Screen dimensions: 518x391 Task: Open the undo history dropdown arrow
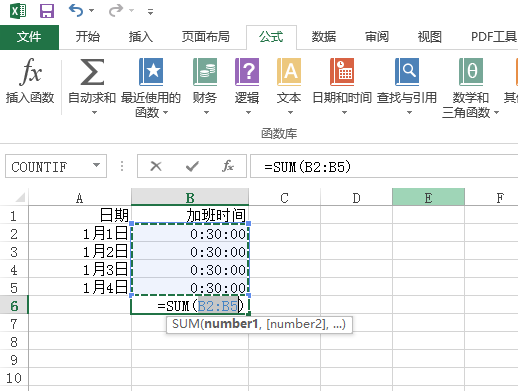91,11
